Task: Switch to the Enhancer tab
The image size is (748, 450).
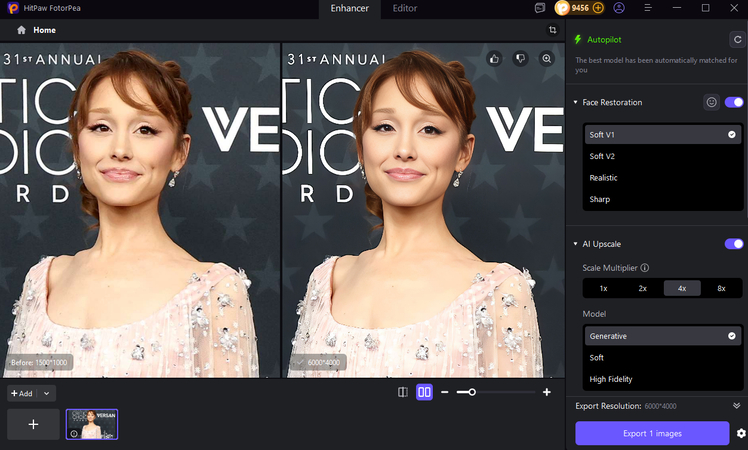Action: click(350, 9)
